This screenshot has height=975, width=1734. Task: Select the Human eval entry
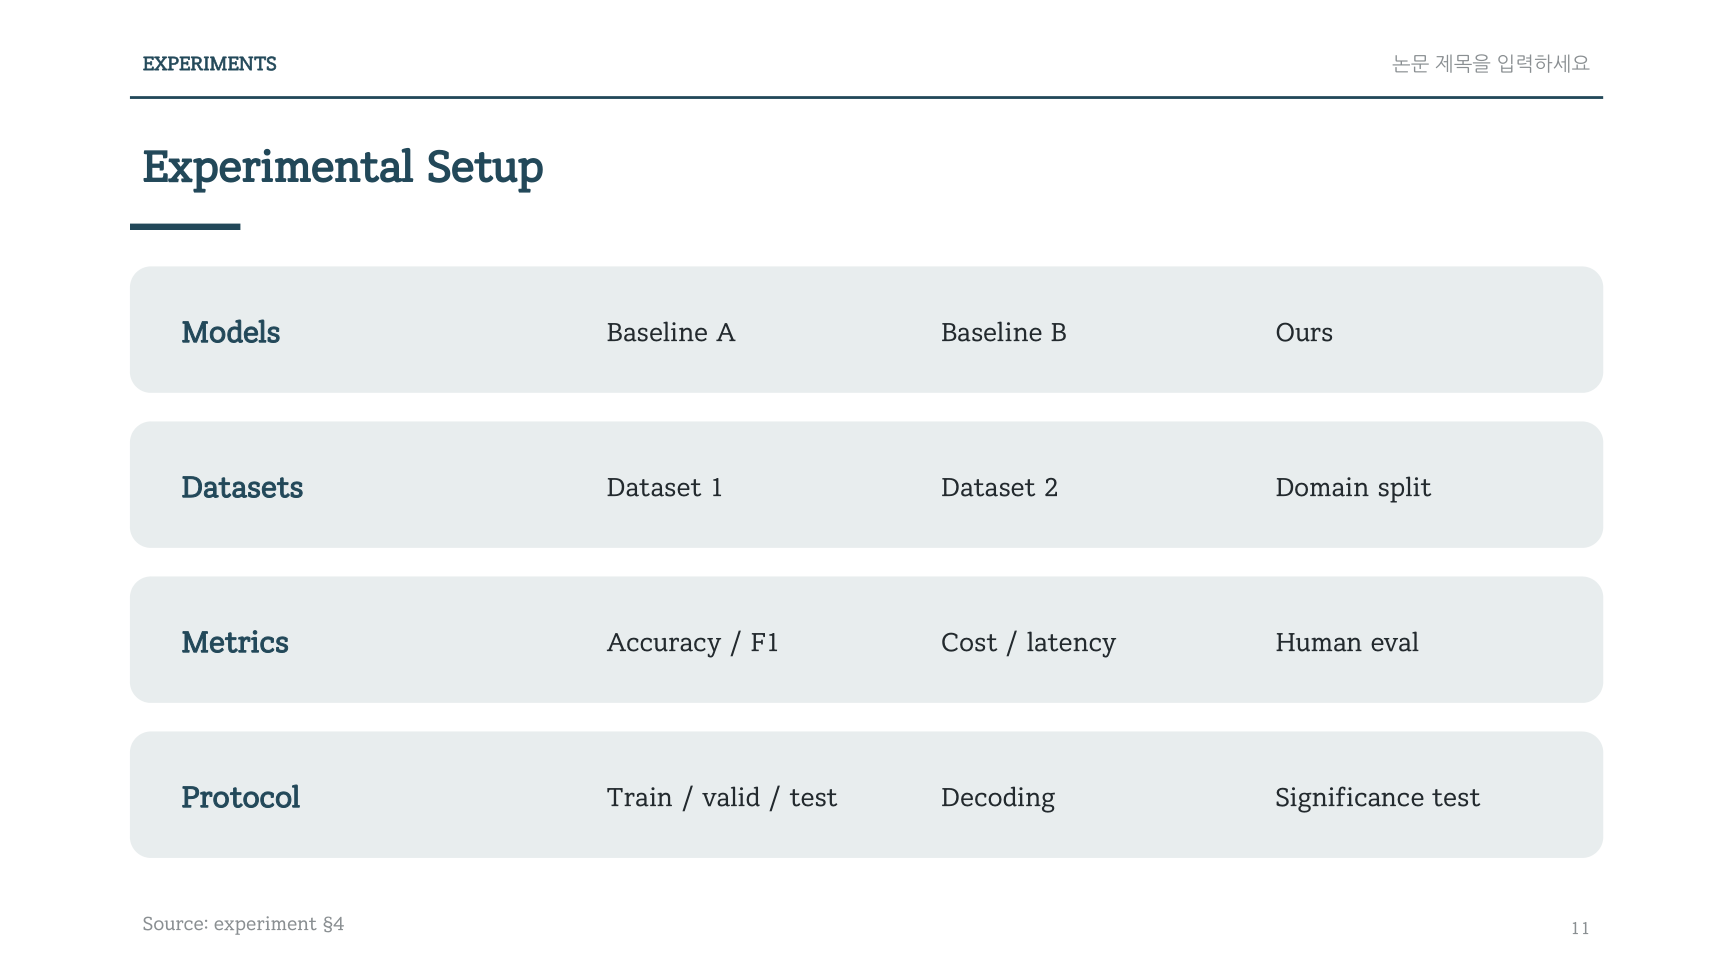click(x=1347, y=642)
